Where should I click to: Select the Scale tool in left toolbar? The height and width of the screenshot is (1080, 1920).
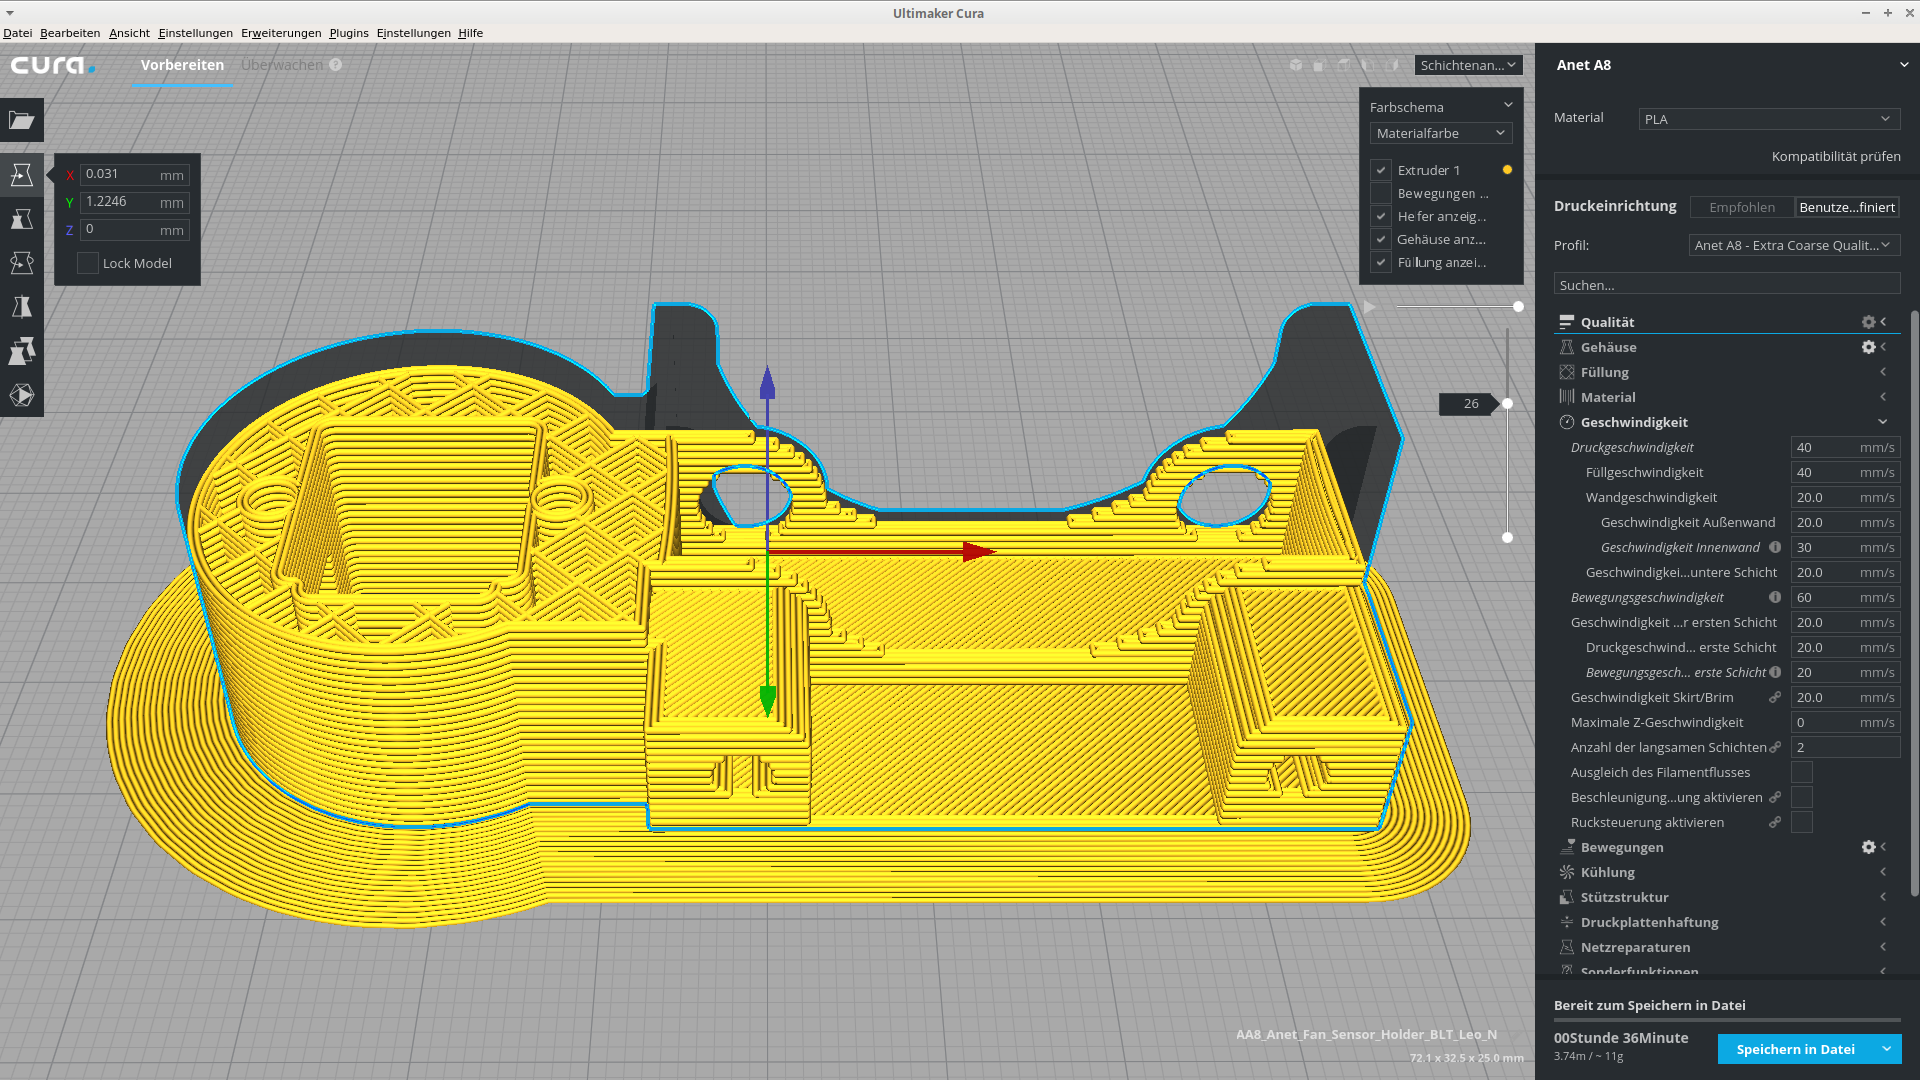pos(22,219)
